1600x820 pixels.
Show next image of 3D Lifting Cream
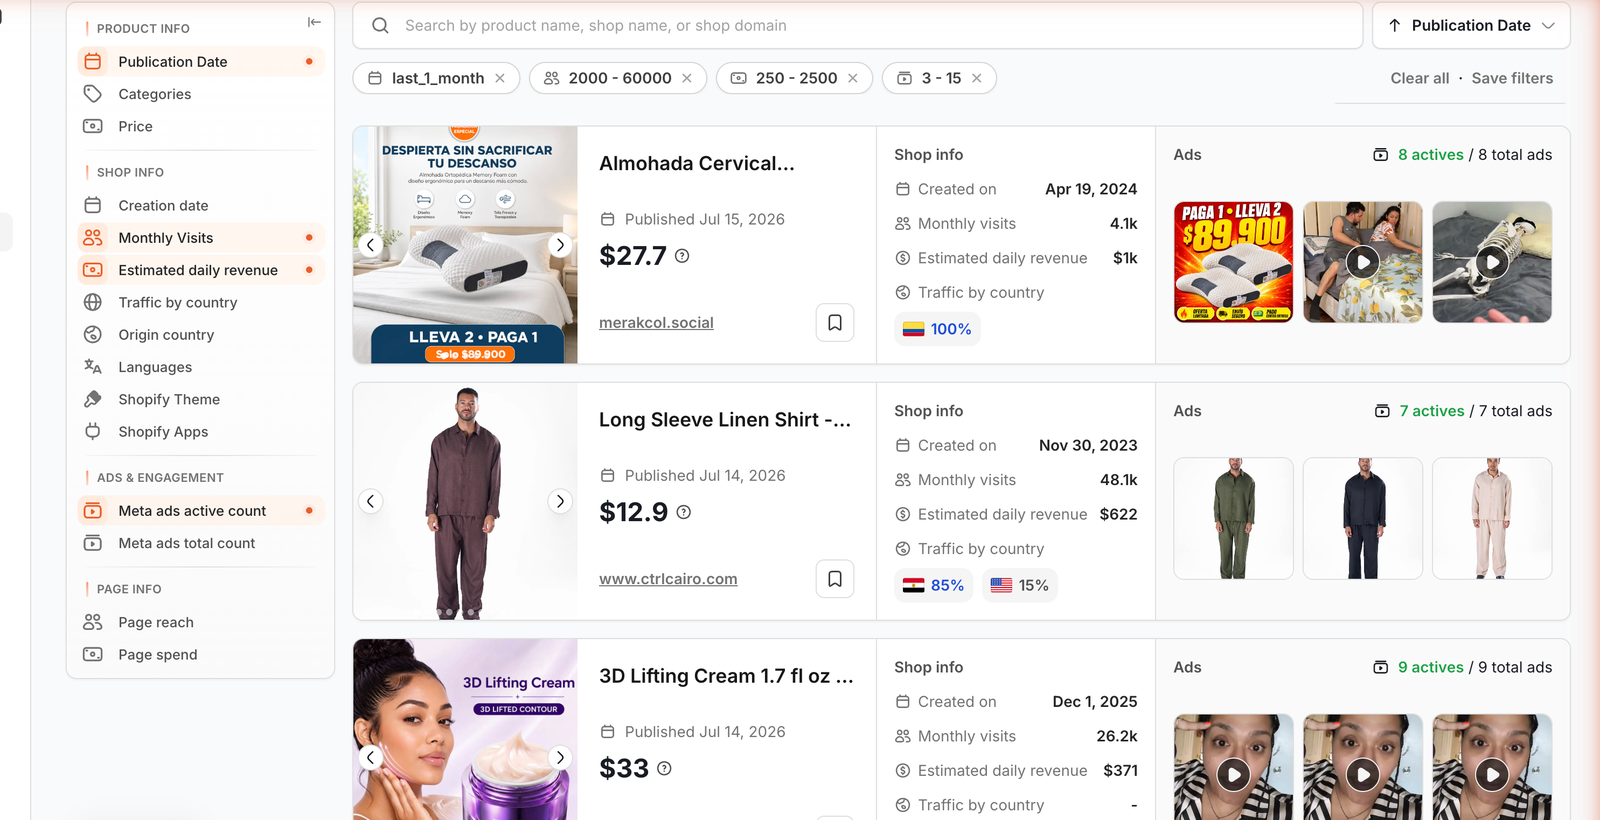click(x=560, y=757)
